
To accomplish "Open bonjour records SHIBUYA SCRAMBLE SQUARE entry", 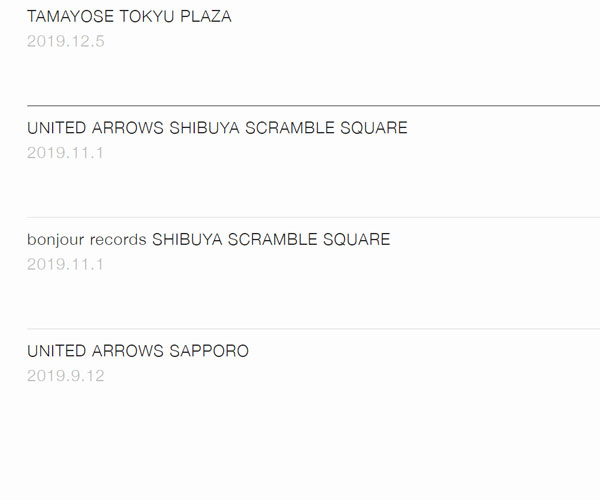I will pos(208,240).
